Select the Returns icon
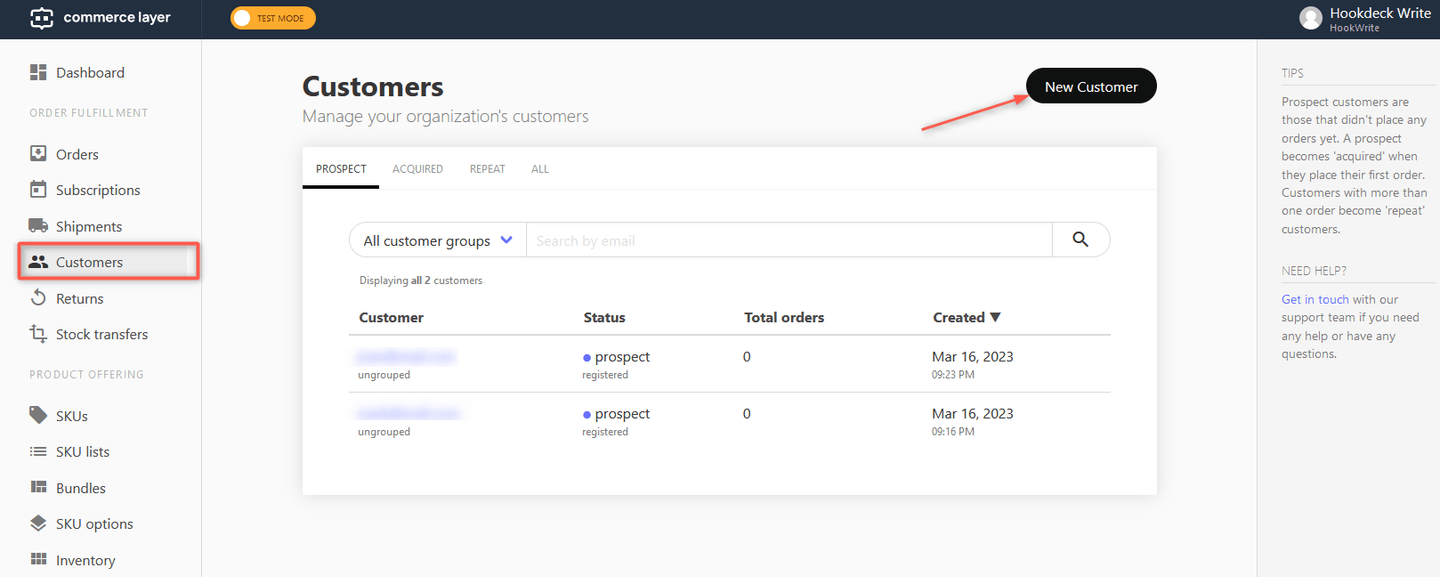 pyautogui.click(x=38, y=297)
